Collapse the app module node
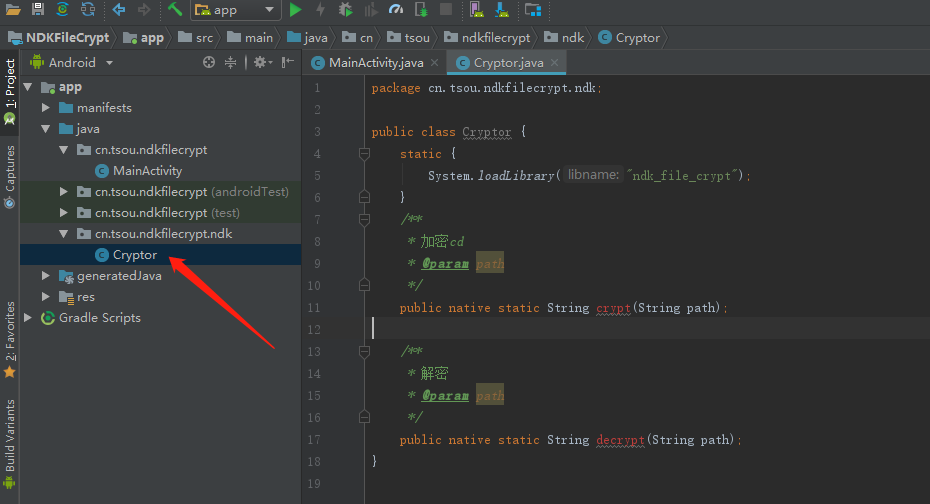The width and height of the screenshot is (930, 504). pyautogui.click(x=27, y=87)
